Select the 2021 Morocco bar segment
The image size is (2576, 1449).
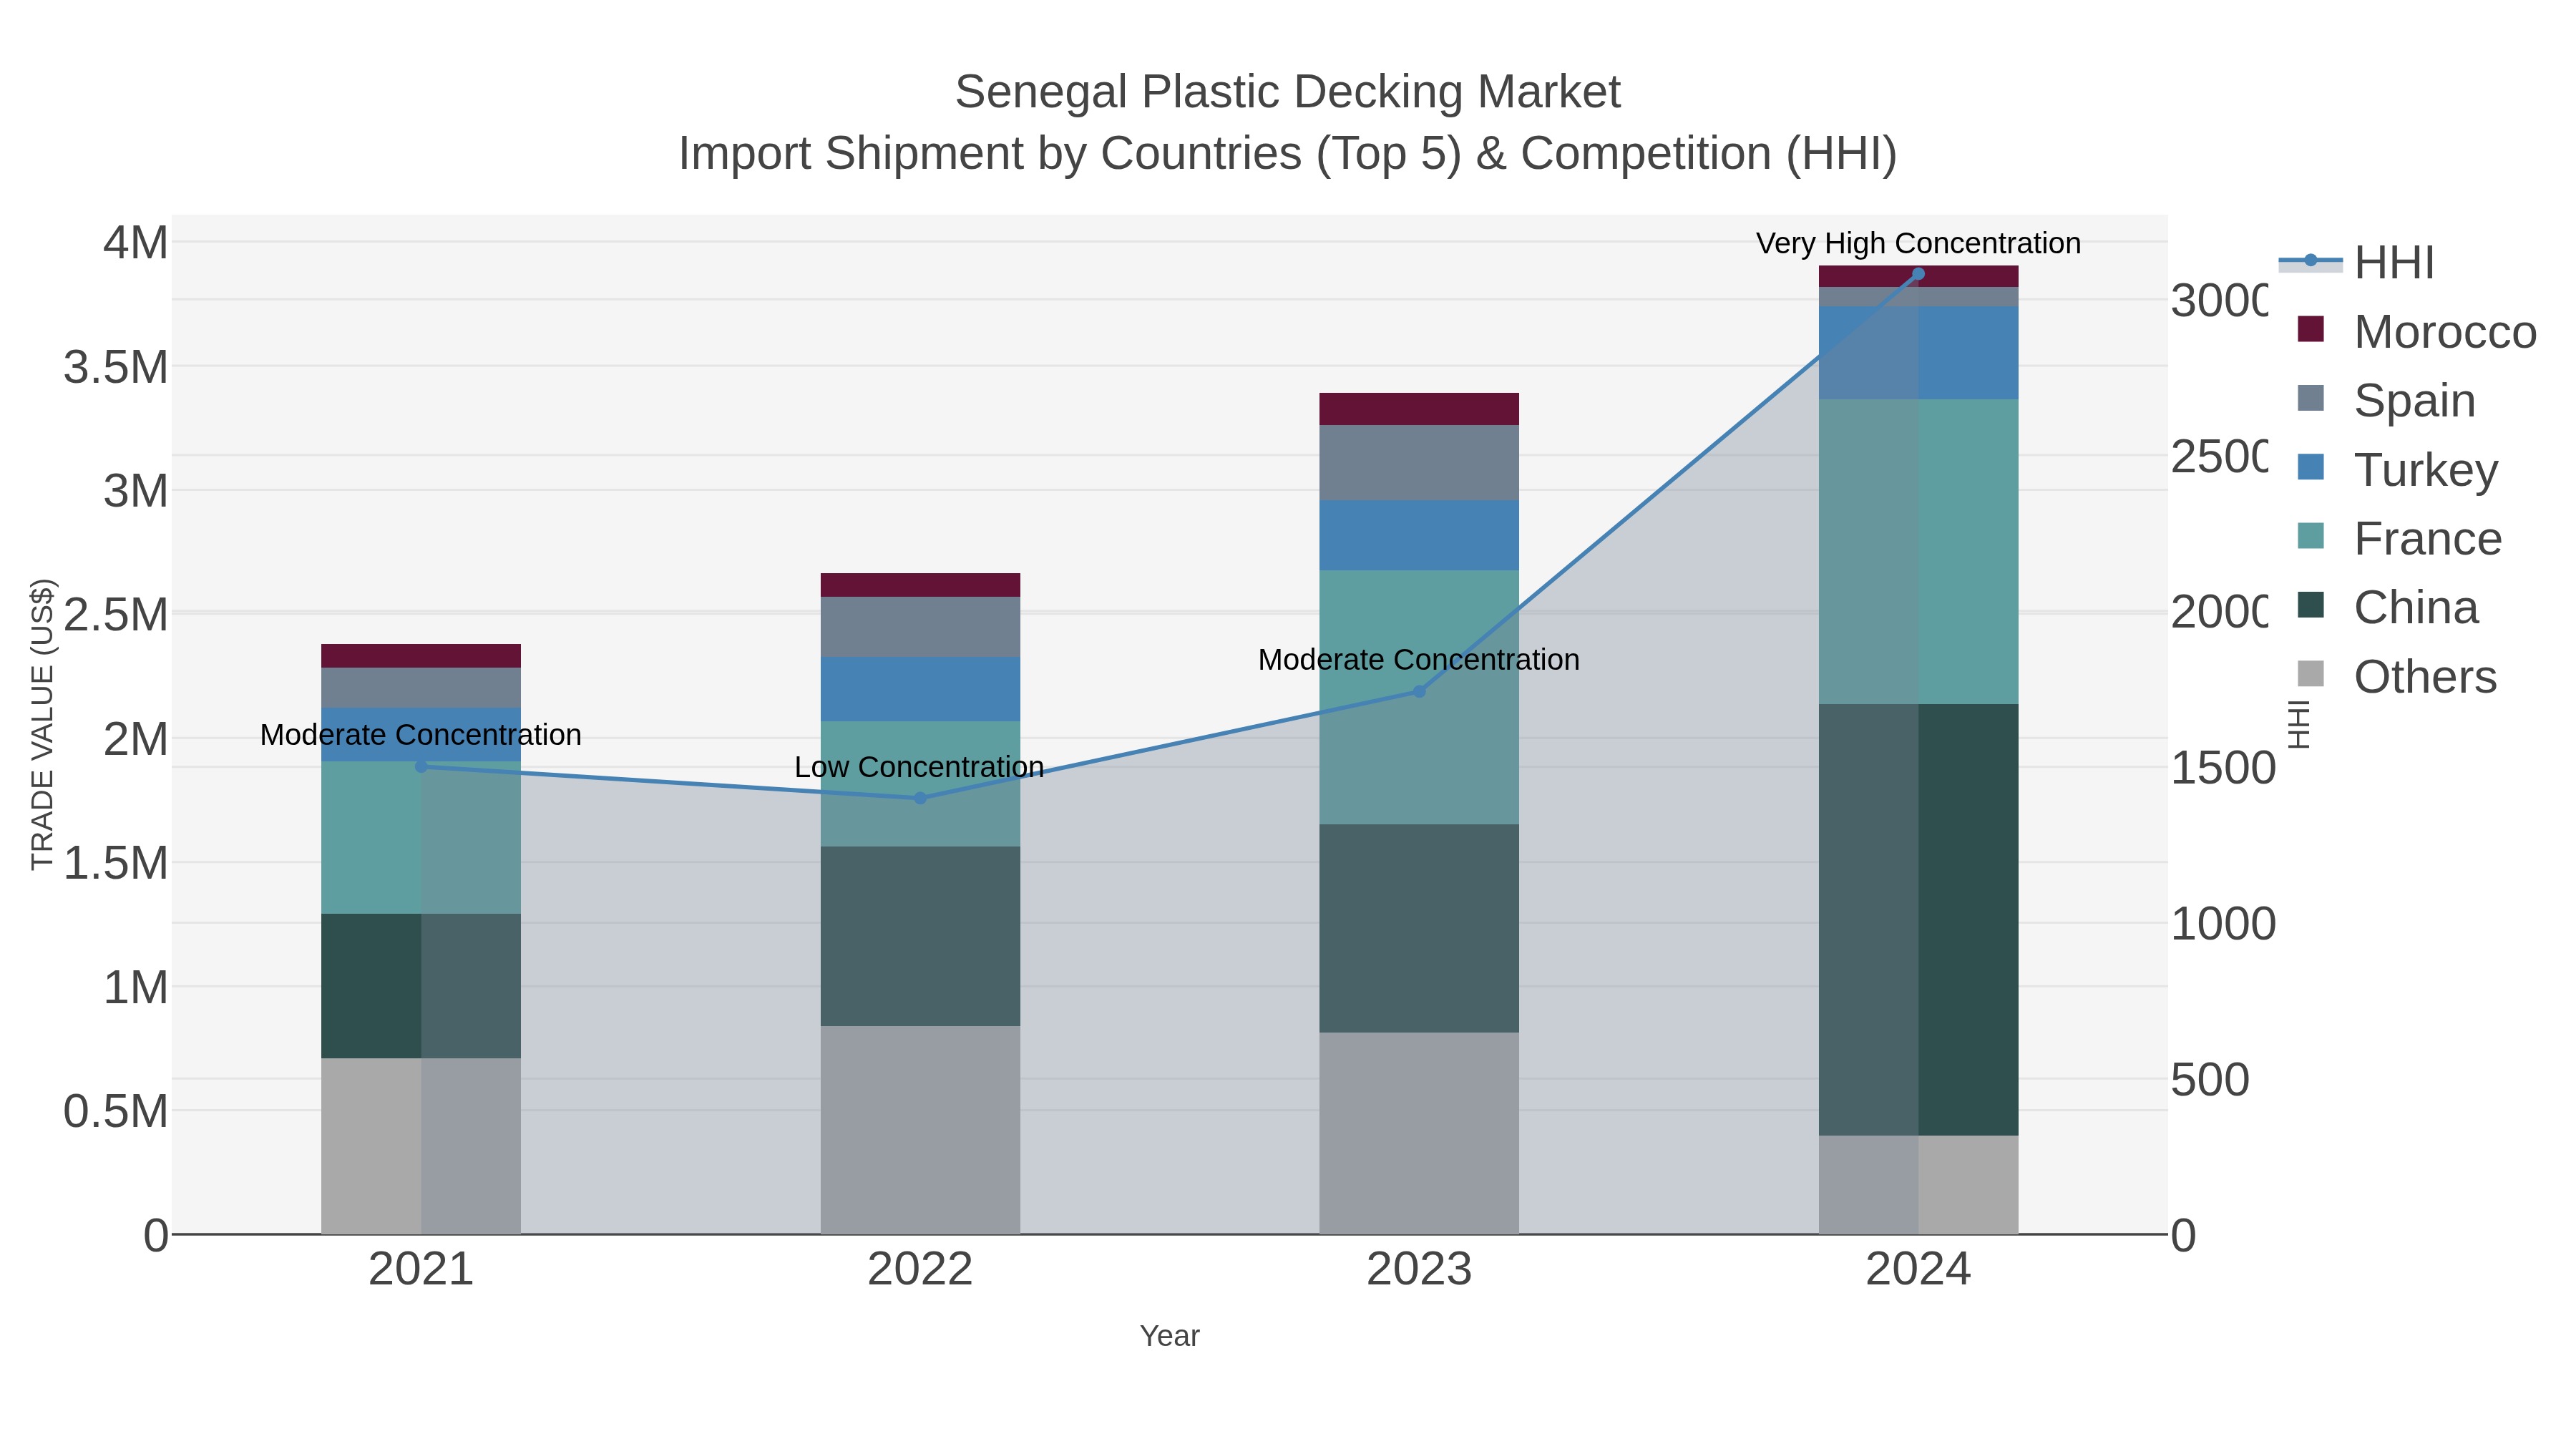(421, 656)
